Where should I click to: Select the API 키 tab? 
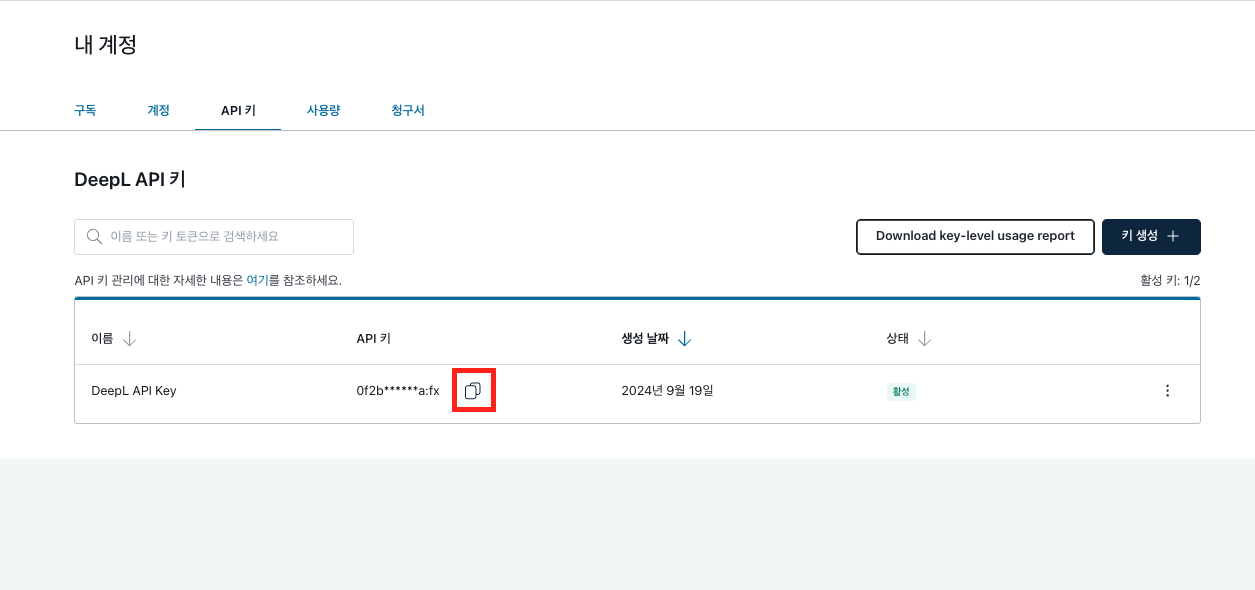(238, 110)
